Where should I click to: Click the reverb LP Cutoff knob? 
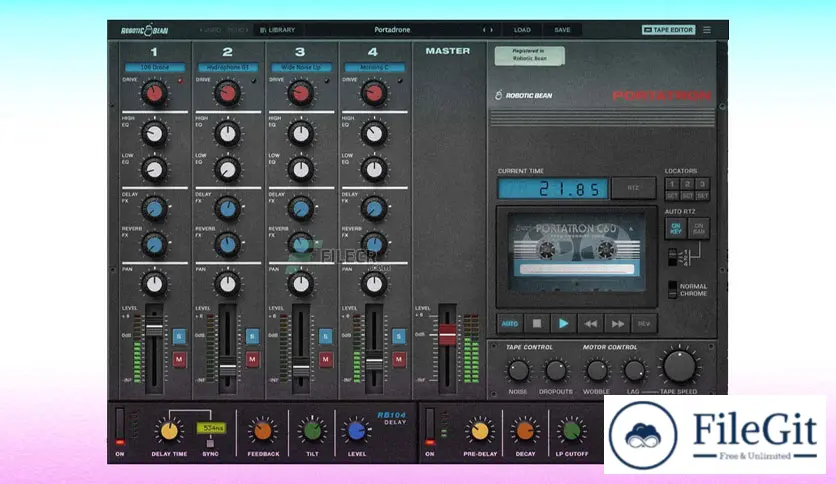point(572,431)
